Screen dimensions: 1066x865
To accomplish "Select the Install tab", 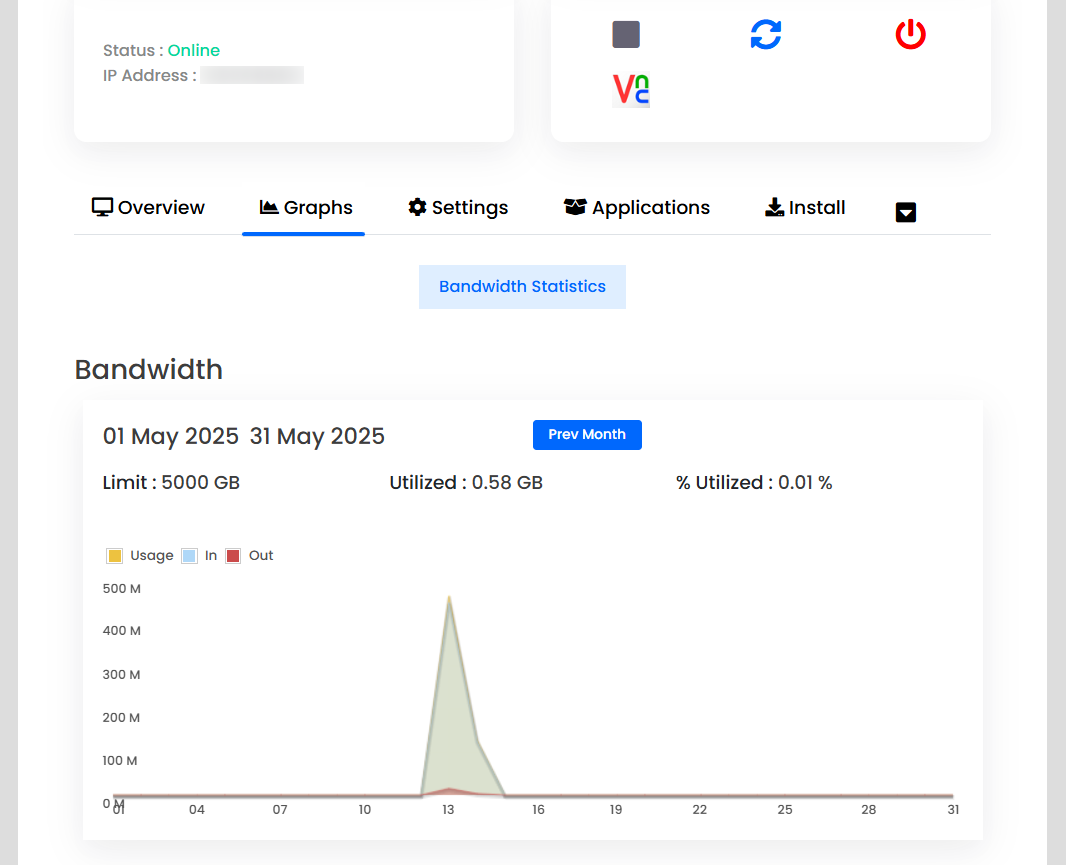I will click(x=805, y=207).
